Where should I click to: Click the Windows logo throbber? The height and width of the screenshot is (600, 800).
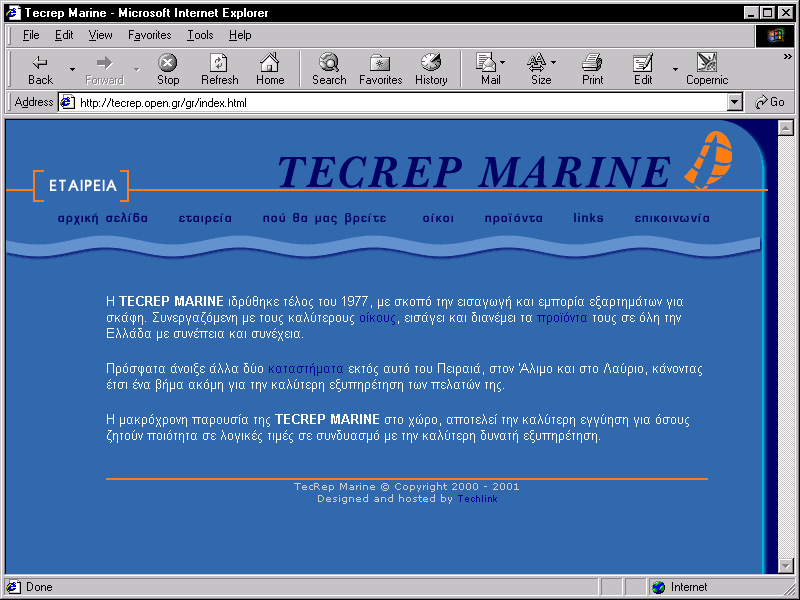774,35
